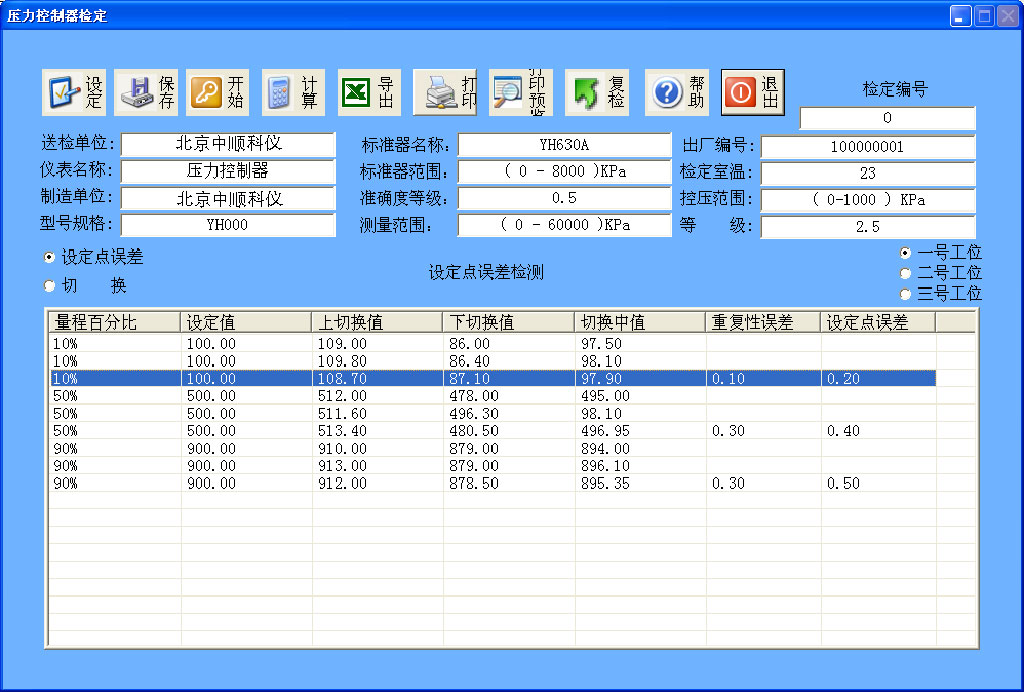Image resolution: width=1024 pixels, height=692 pixels.
Task: Click the 准确度等级 field showing 0.5
Action: (564, 198)
